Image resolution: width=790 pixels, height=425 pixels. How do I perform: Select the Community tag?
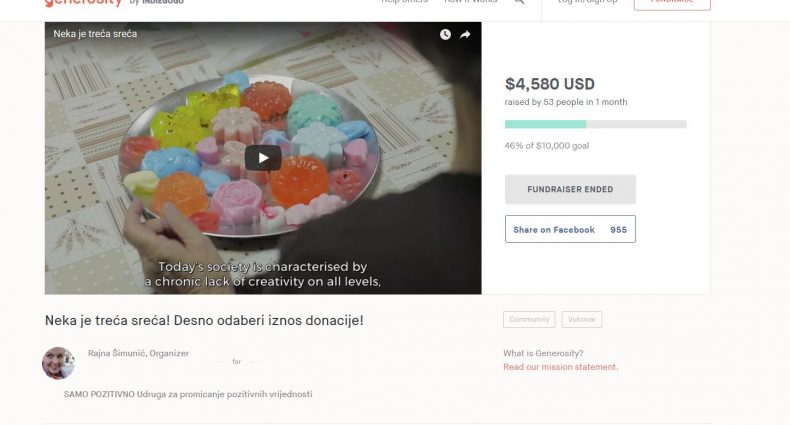click(x=529, y=319)
